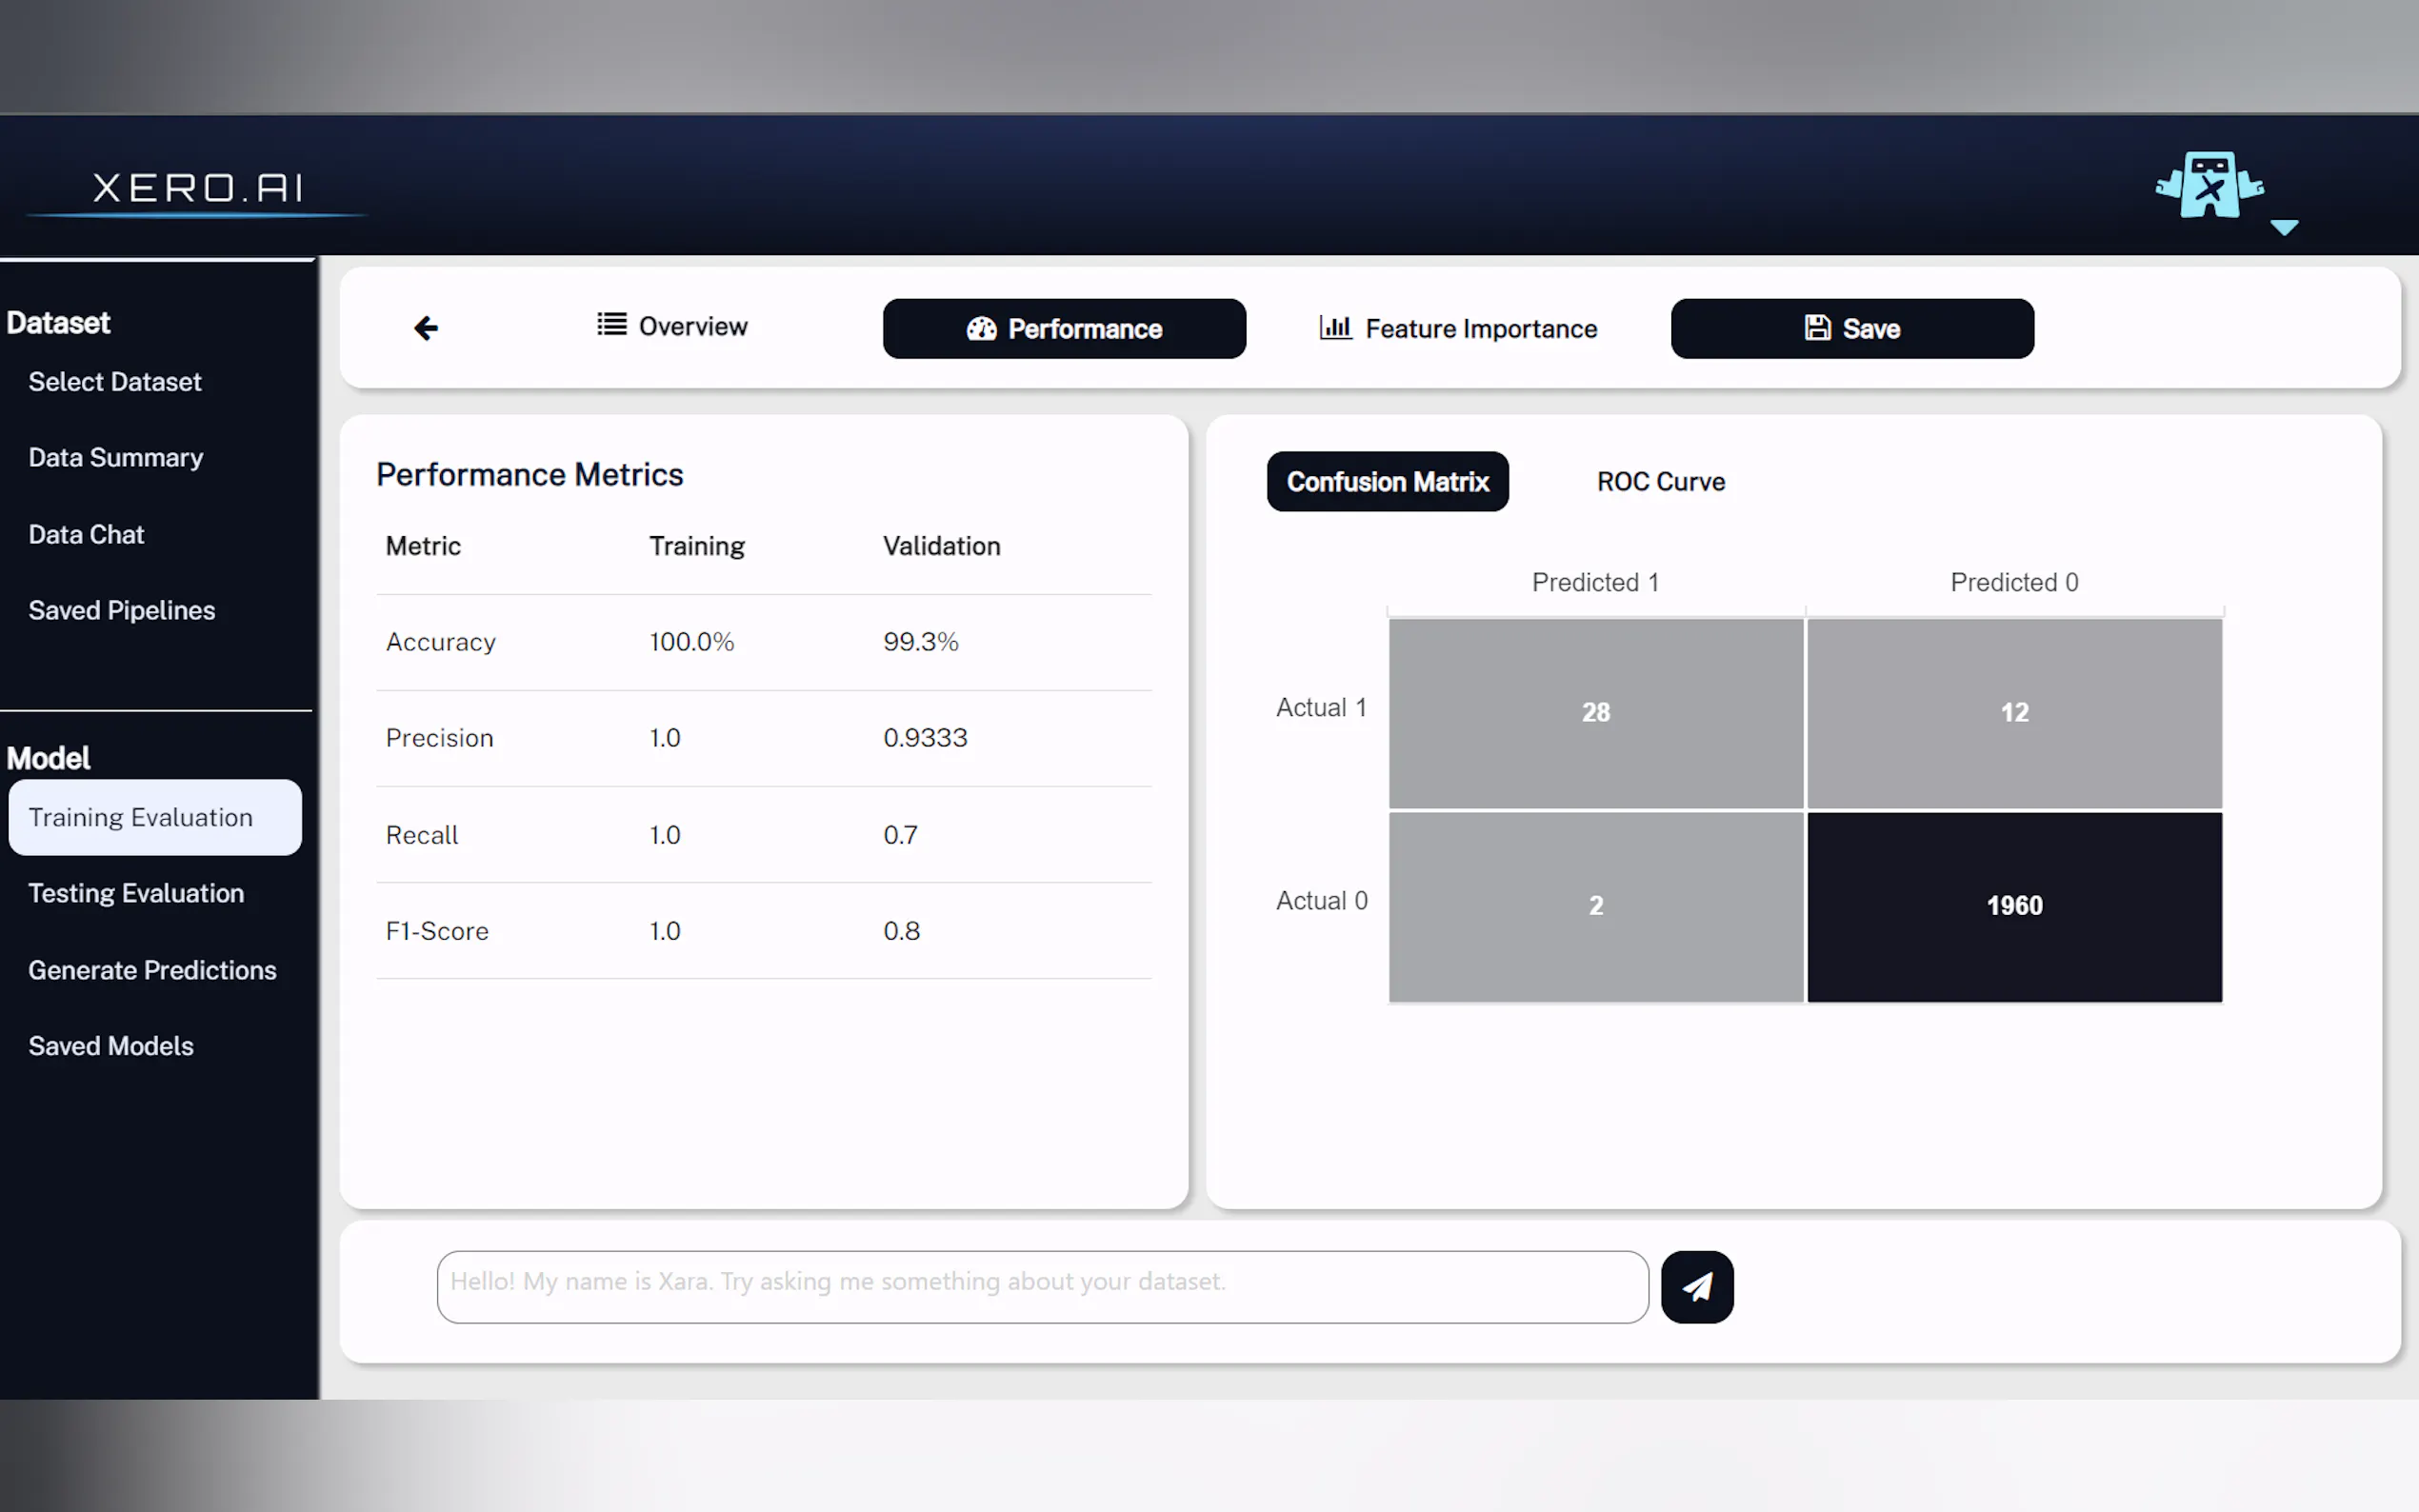Expand the Select Dataset section

114,381
